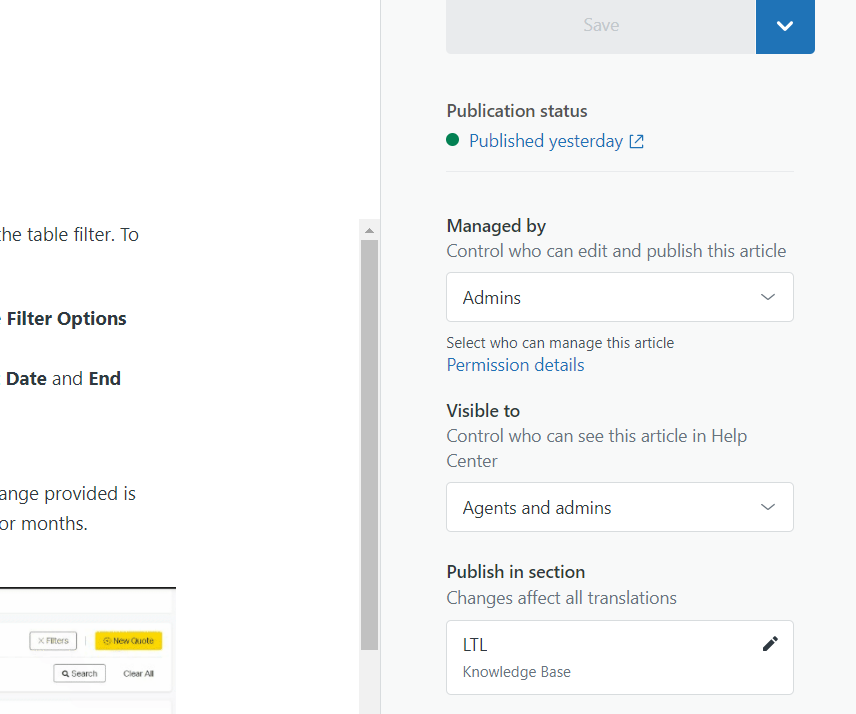Open the Published yesterday link
The height and width of the screenshot is (714, 856).
545,141
